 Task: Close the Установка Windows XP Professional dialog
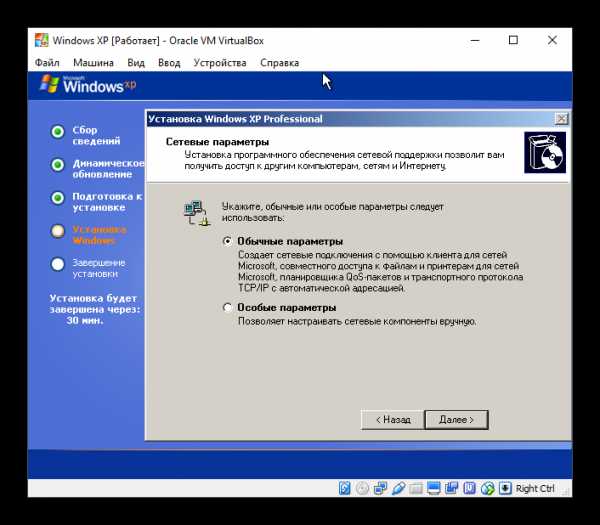point(561,119)
